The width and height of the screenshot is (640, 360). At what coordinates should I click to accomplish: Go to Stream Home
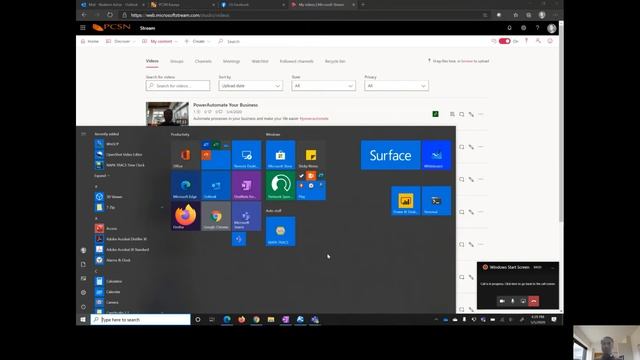pyautogui.click(x=90, y=41)
